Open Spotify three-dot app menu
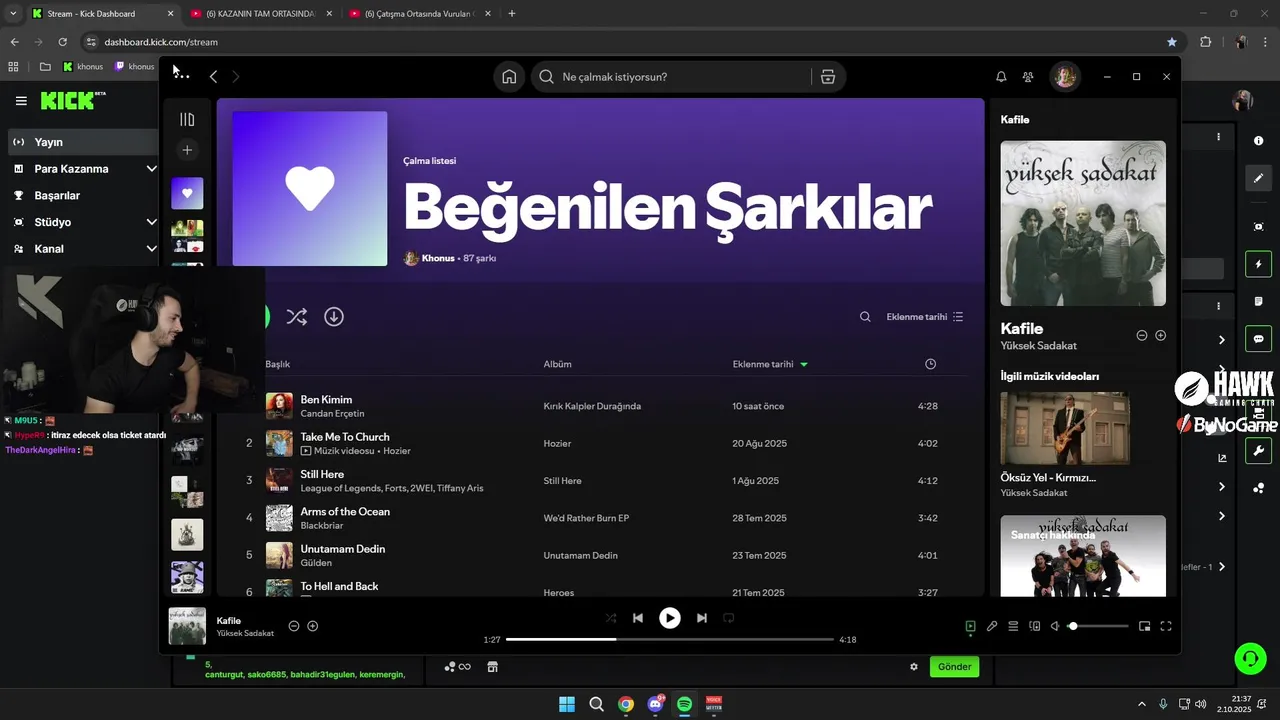 pos(181,76)
